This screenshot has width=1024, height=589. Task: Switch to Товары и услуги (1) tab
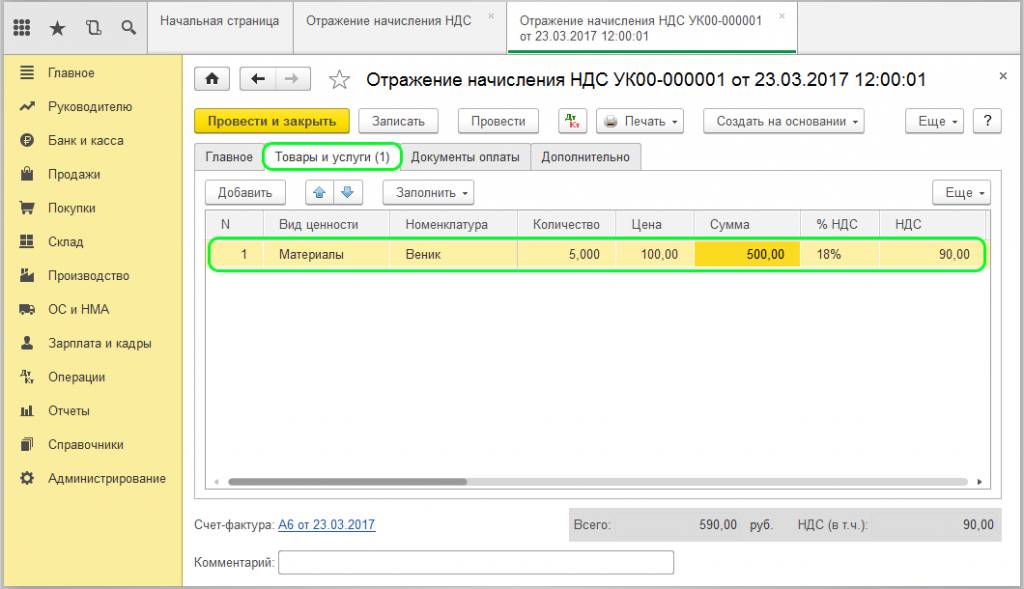tap(332, 157)
